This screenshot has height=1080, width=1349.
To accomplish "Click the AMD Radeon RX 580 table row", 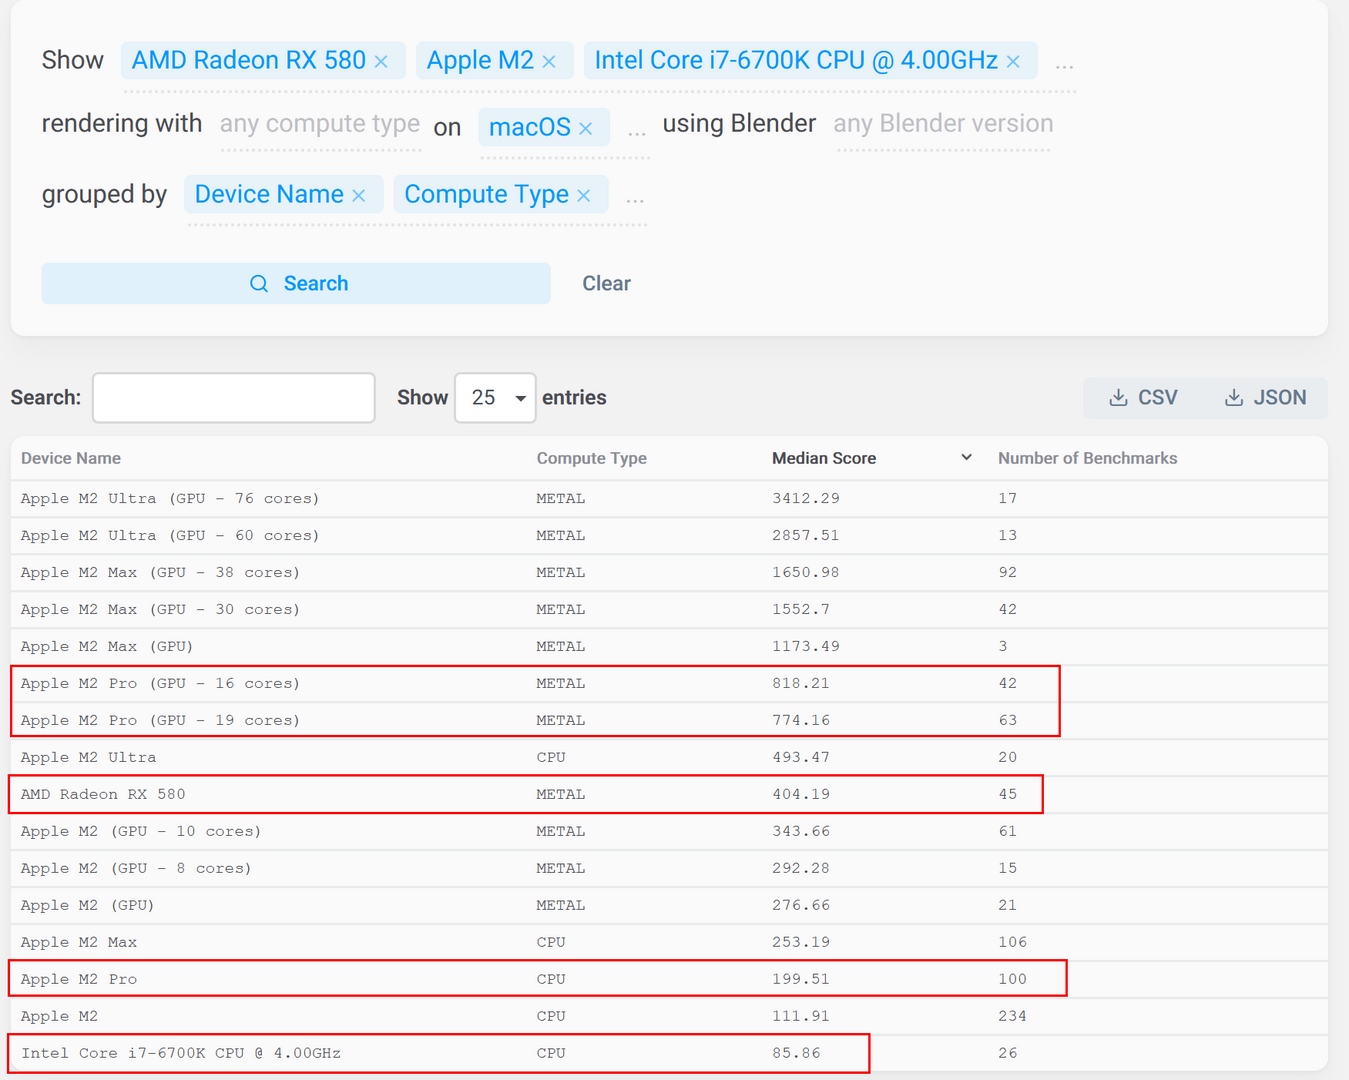I will click(669, 794).
